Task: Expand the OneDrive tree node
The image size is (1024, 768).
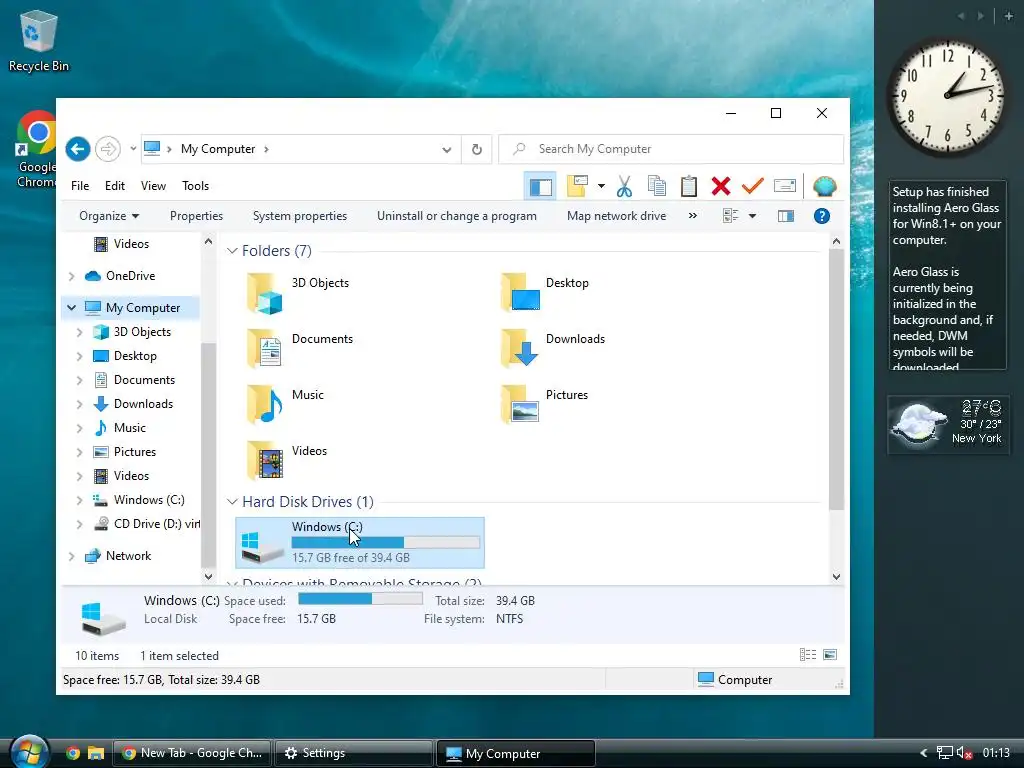Action: tap(71, 276)
